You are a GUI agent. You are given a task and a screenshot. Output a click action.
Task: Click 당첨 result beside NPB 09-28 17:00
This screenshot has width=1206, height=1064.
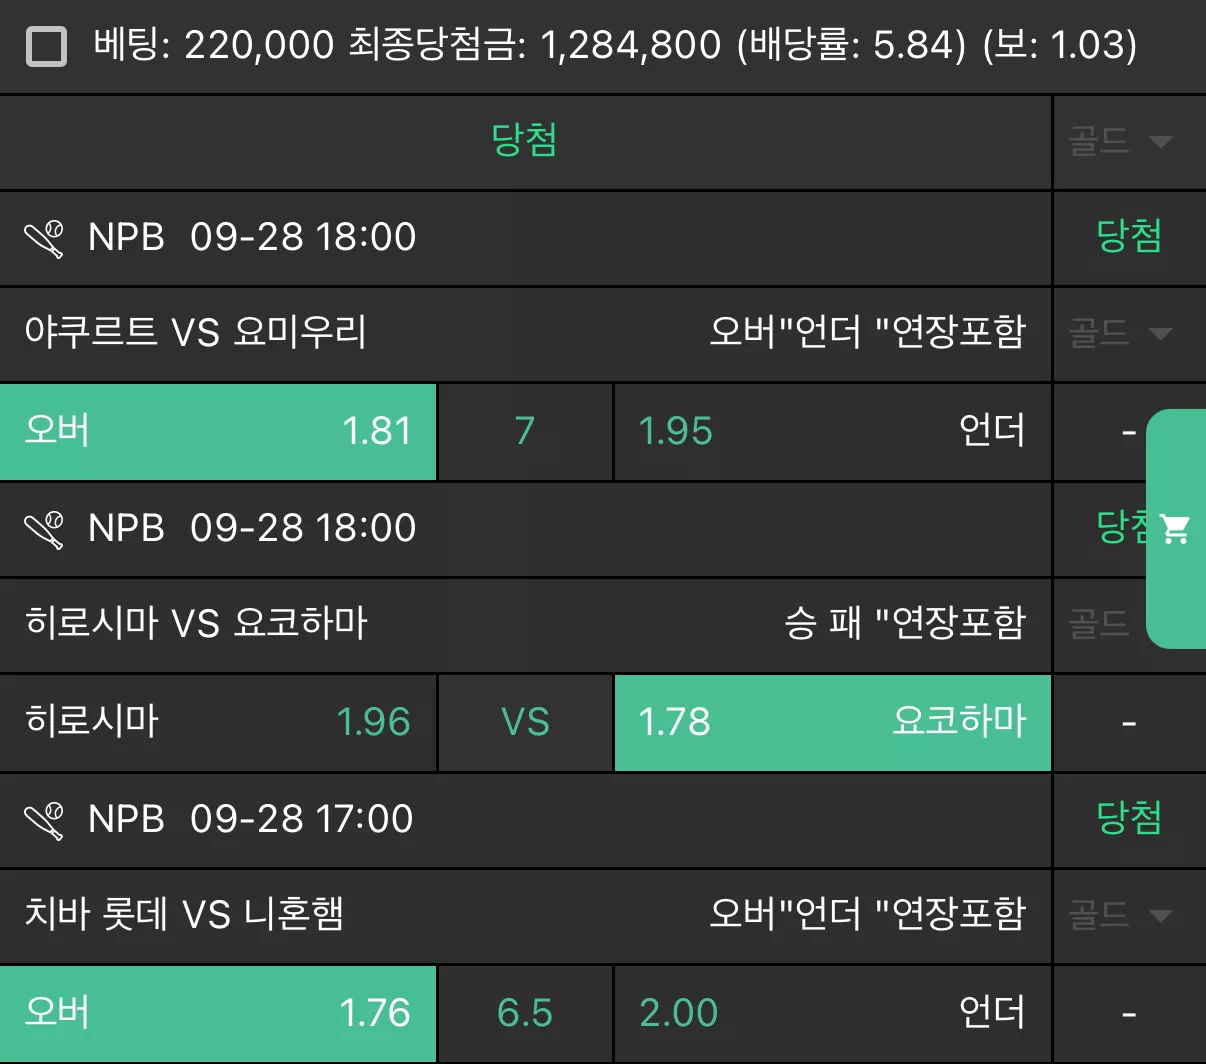(1129, 819)
